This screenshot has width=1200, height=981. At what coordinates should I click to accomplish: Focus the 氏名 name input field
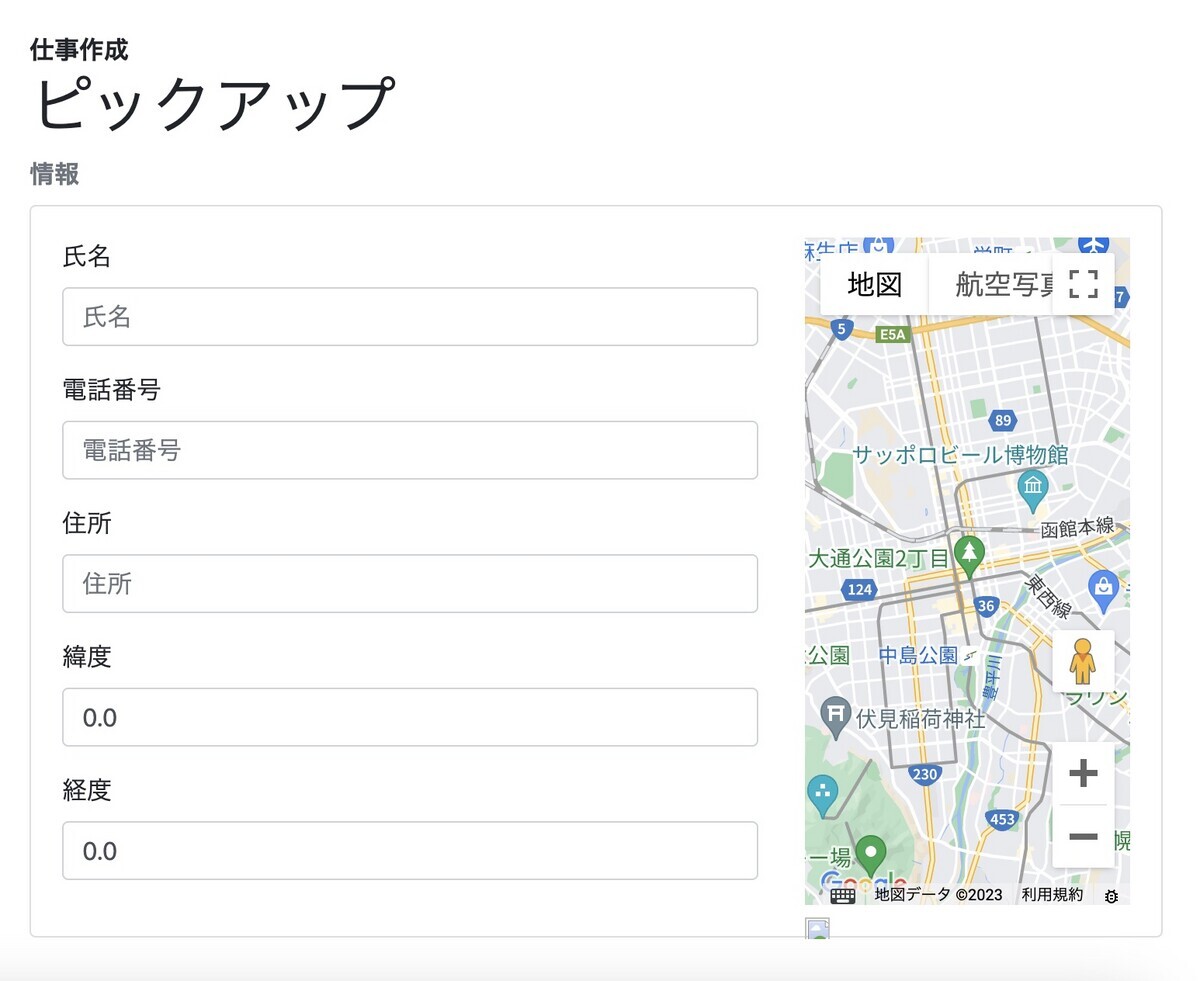(409, 316)
